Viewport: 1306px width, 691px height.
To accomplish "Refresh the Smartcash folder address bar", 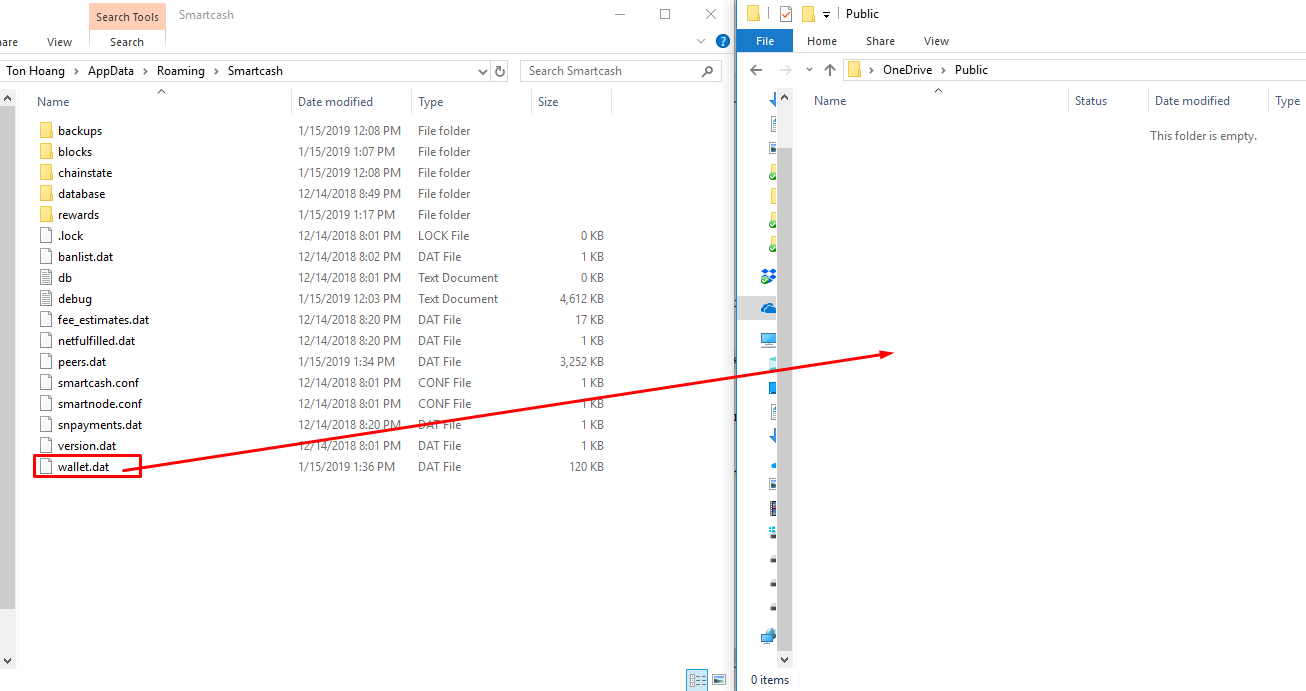I will tap(500, 71).
